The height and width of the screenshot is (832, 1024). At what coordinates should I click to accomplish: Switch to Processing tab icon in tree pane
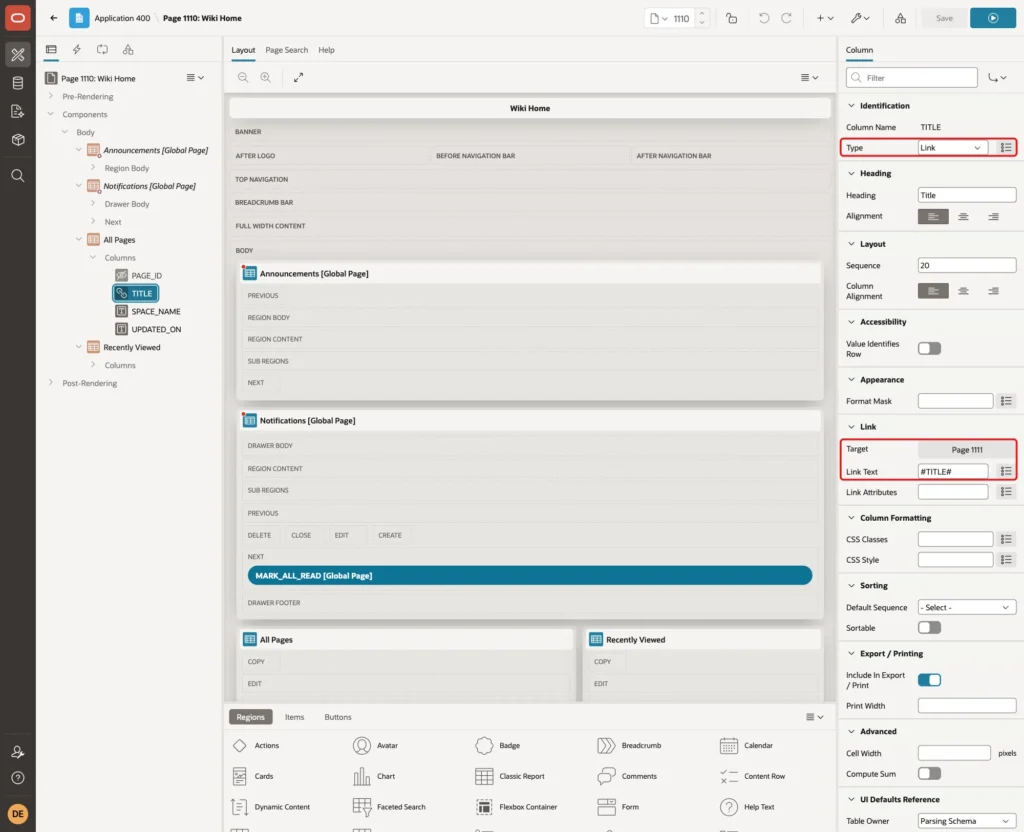[x=103, y=50]
